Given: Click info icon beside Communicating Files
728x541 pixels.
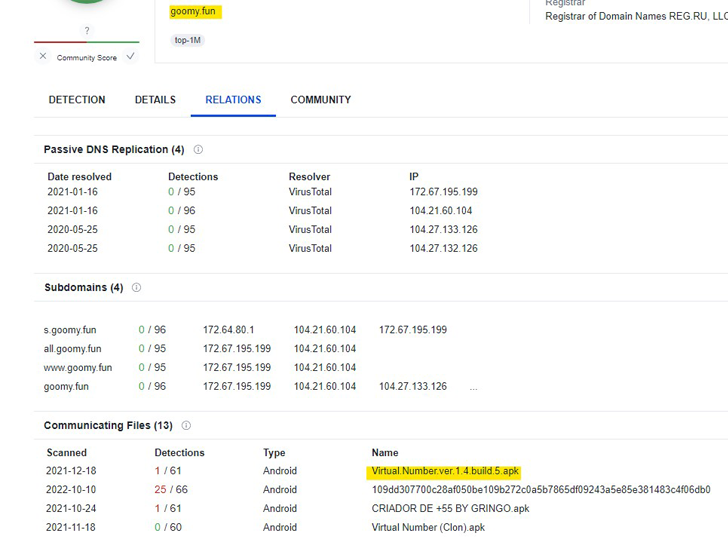Looking at the screenshot, I should click(186, 426).
